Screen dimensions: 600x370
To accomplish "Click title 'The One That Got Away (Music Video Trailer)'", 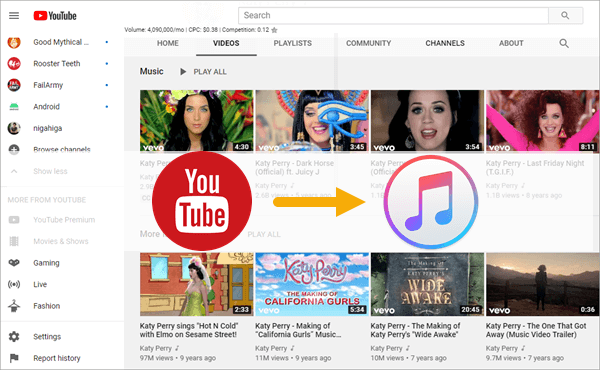I will 536,330.
